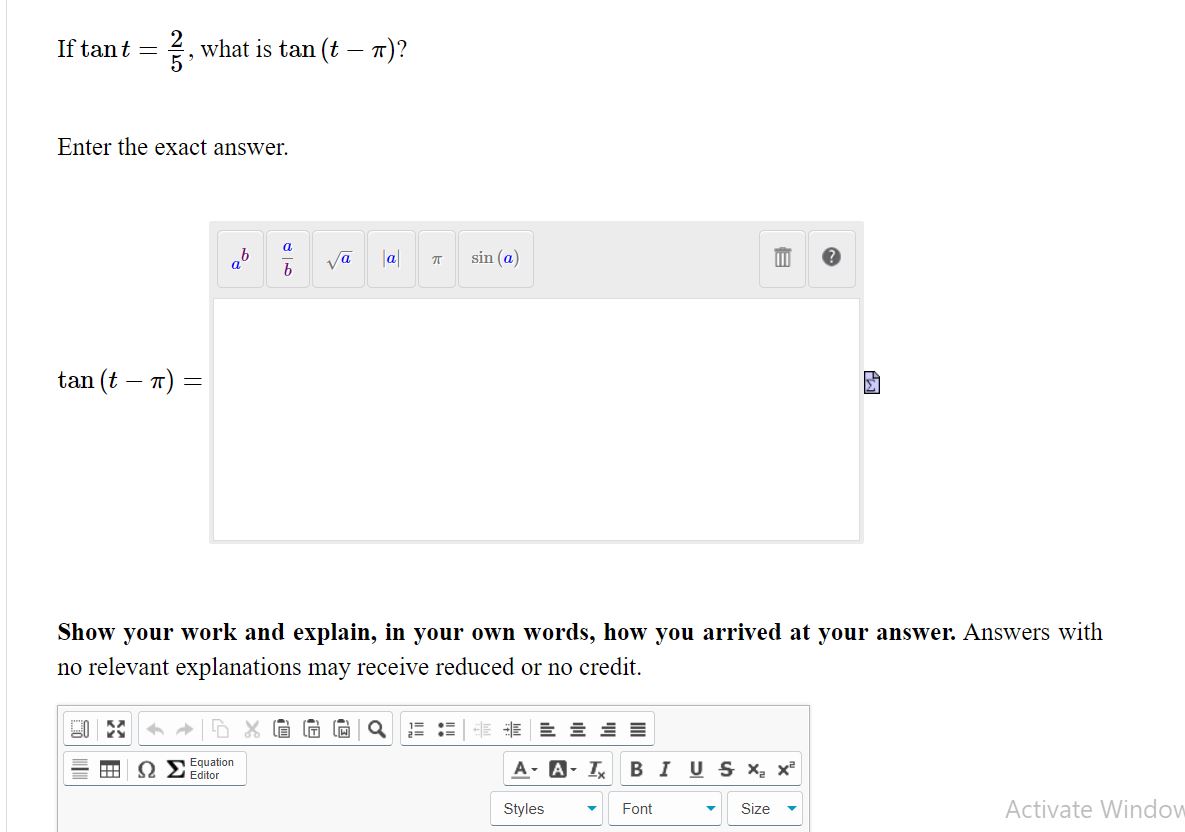Insert an exponent using the a^b button

pos(240,258)
